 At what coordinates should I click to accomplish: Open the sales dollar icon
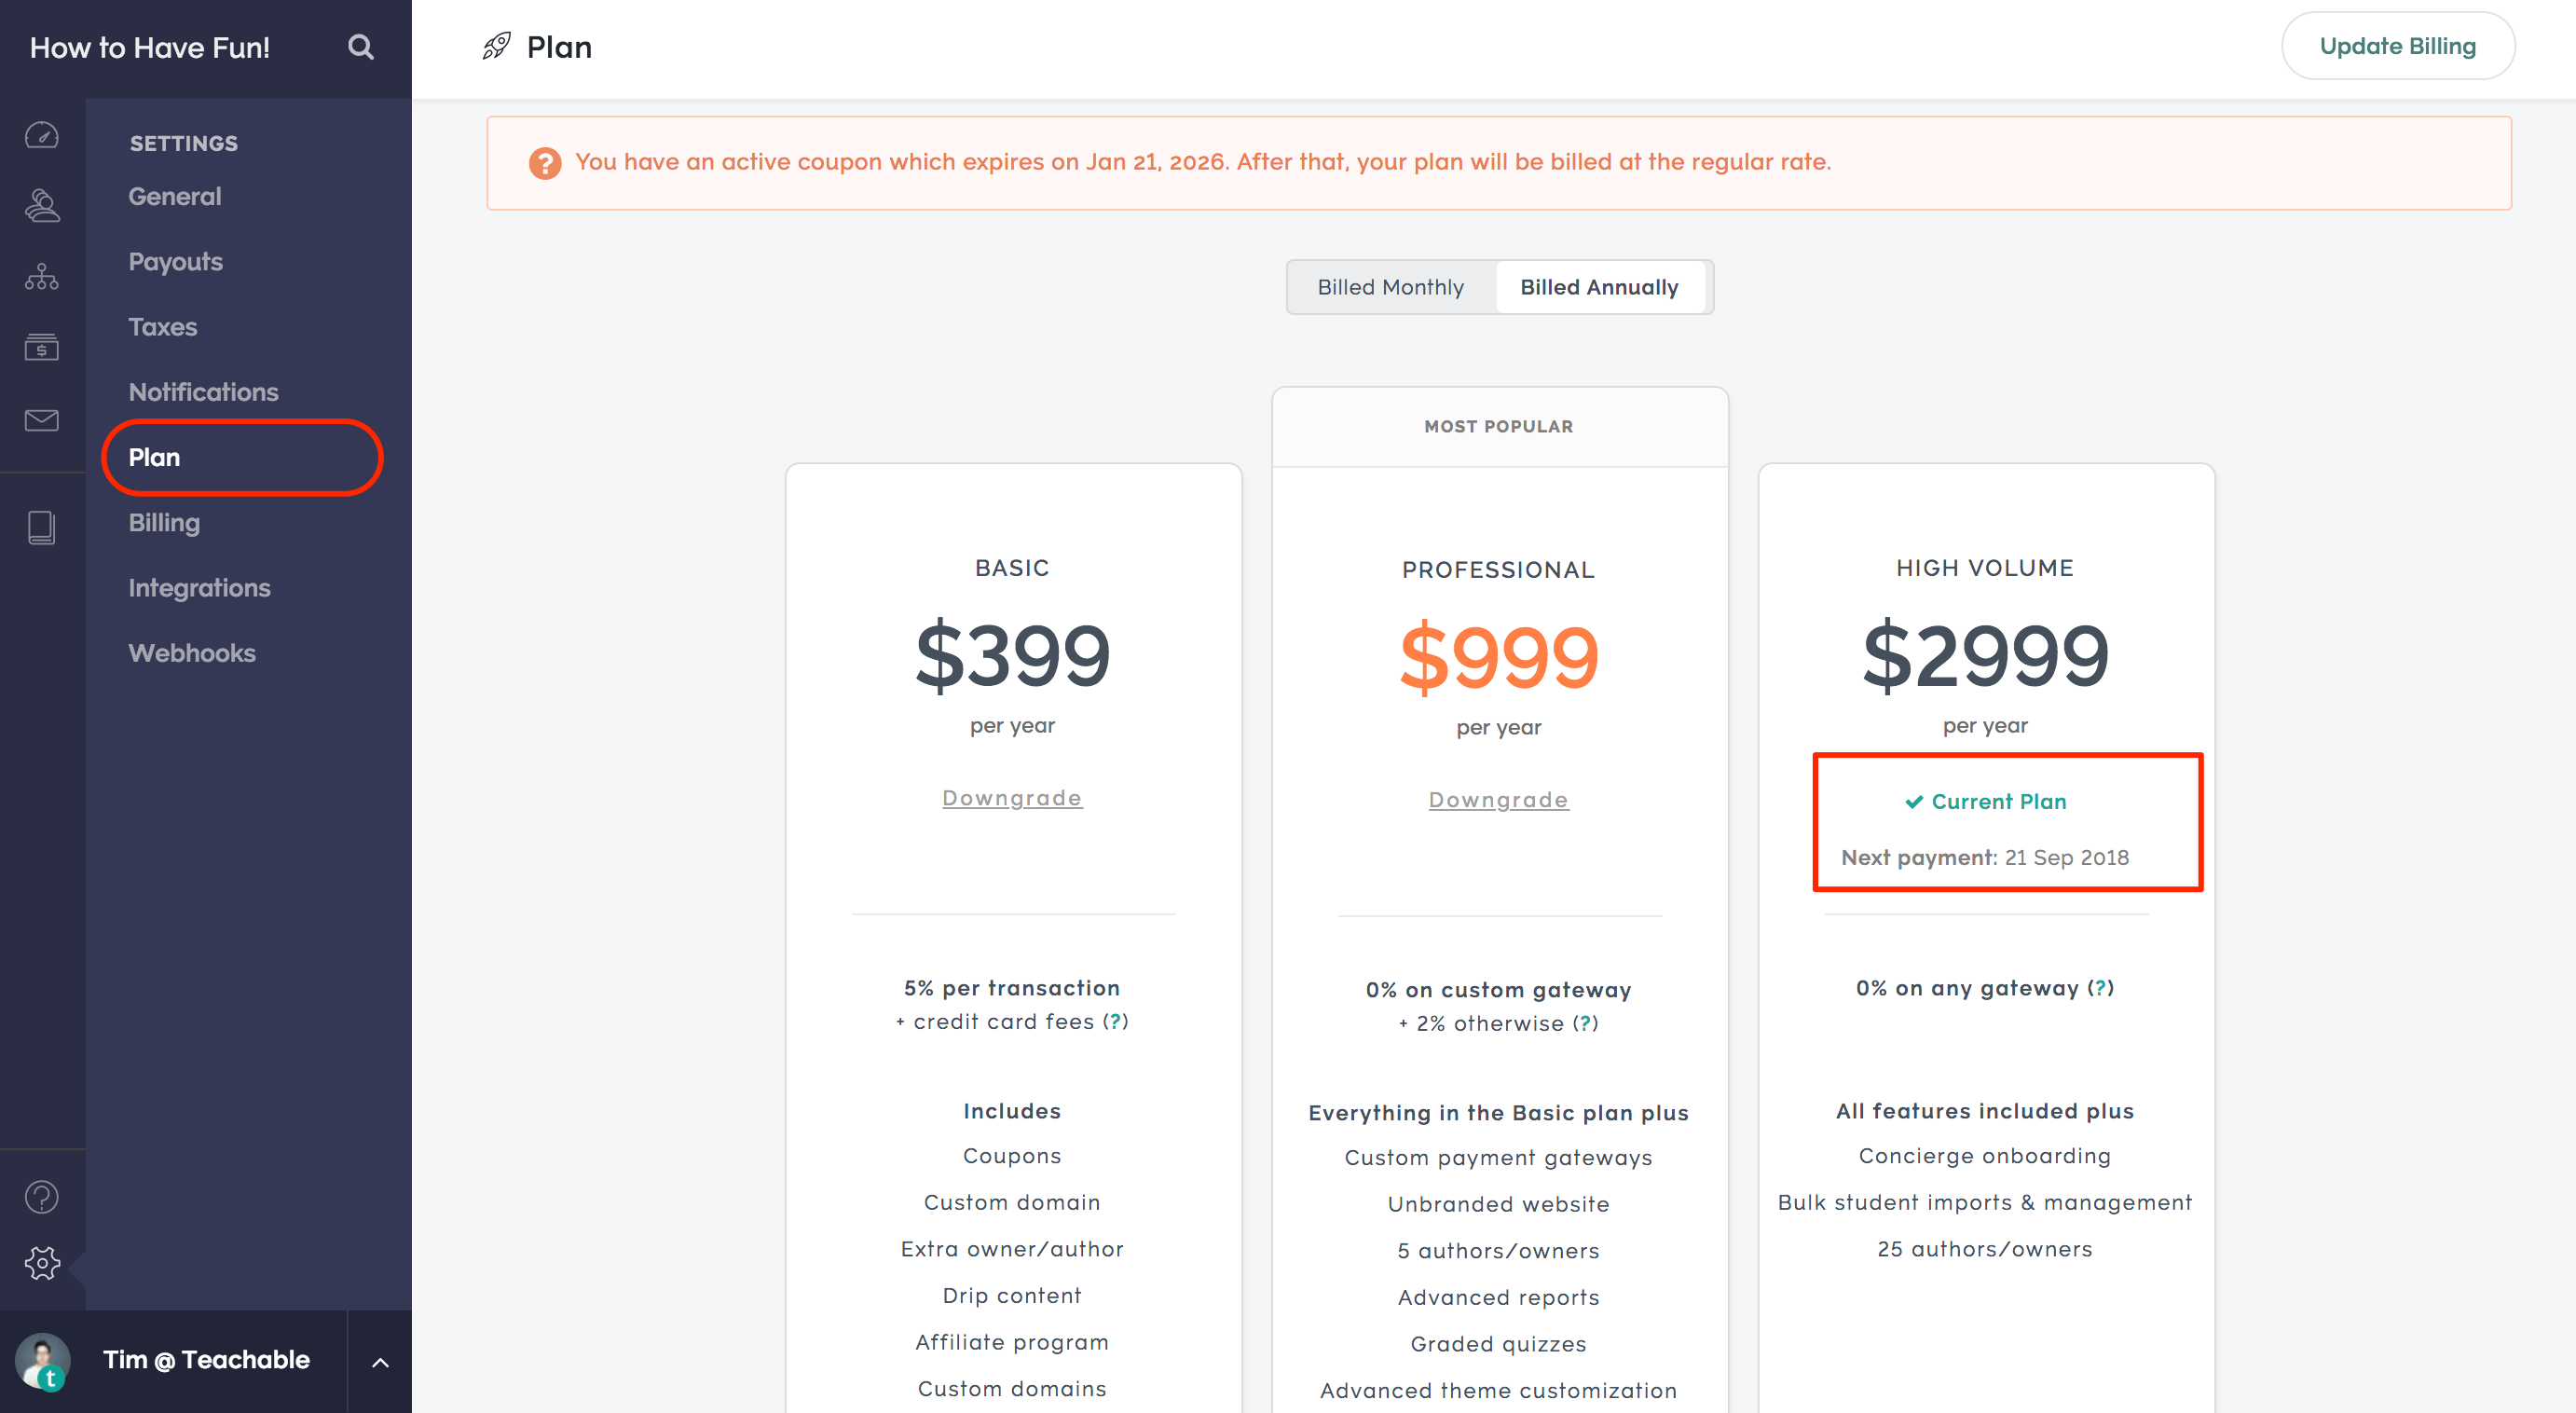coord(42,347)
